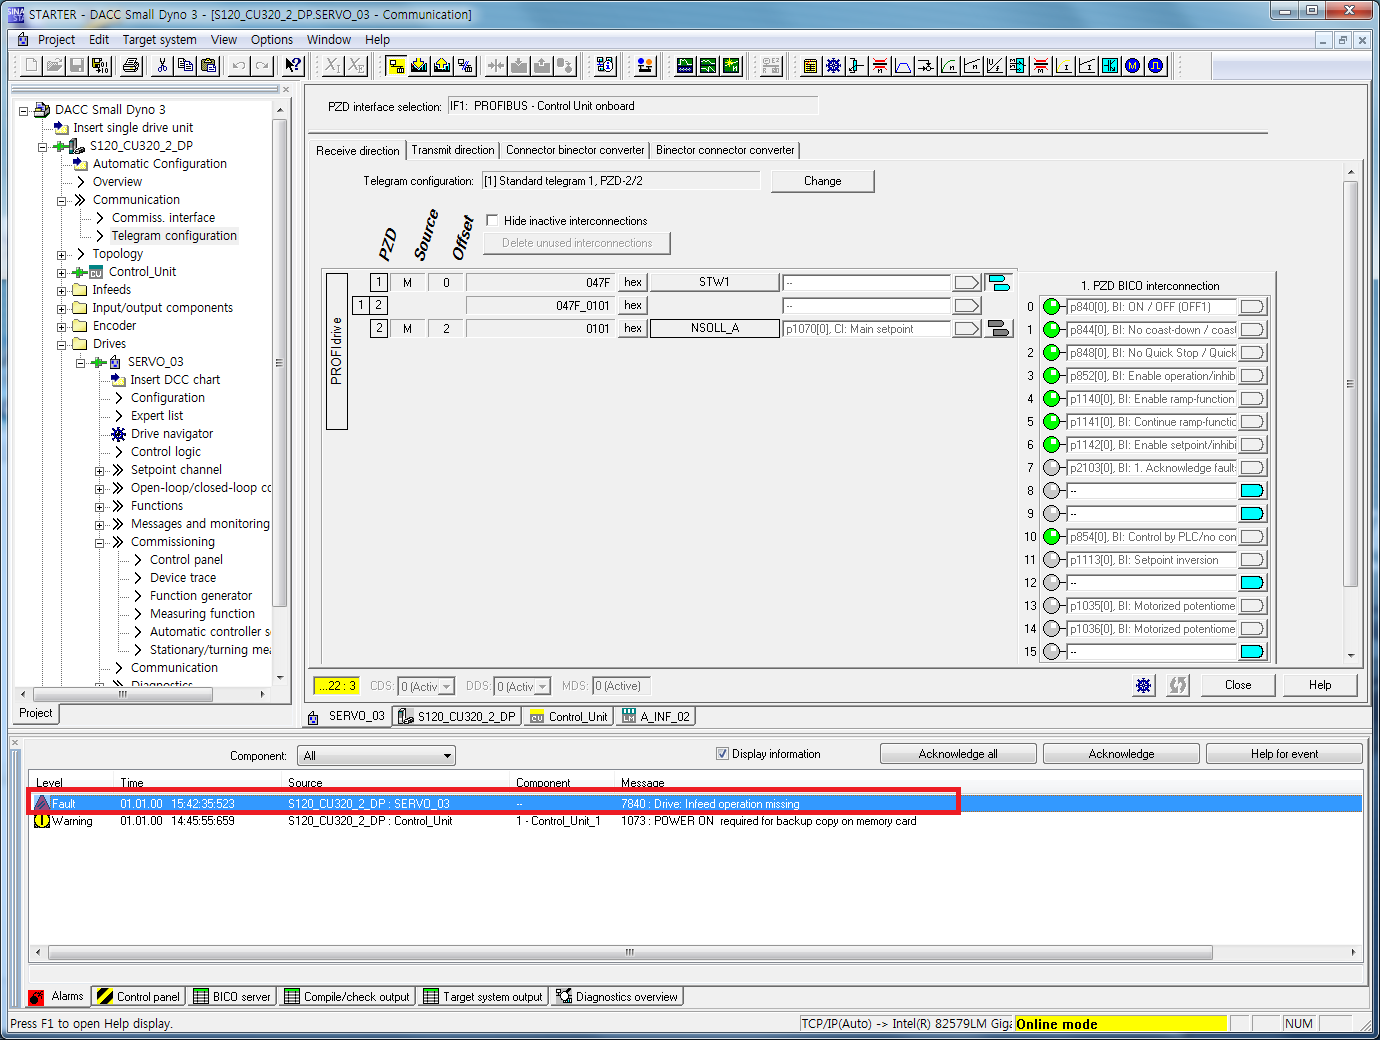Click the load to PG upload icon

point(442,66)
